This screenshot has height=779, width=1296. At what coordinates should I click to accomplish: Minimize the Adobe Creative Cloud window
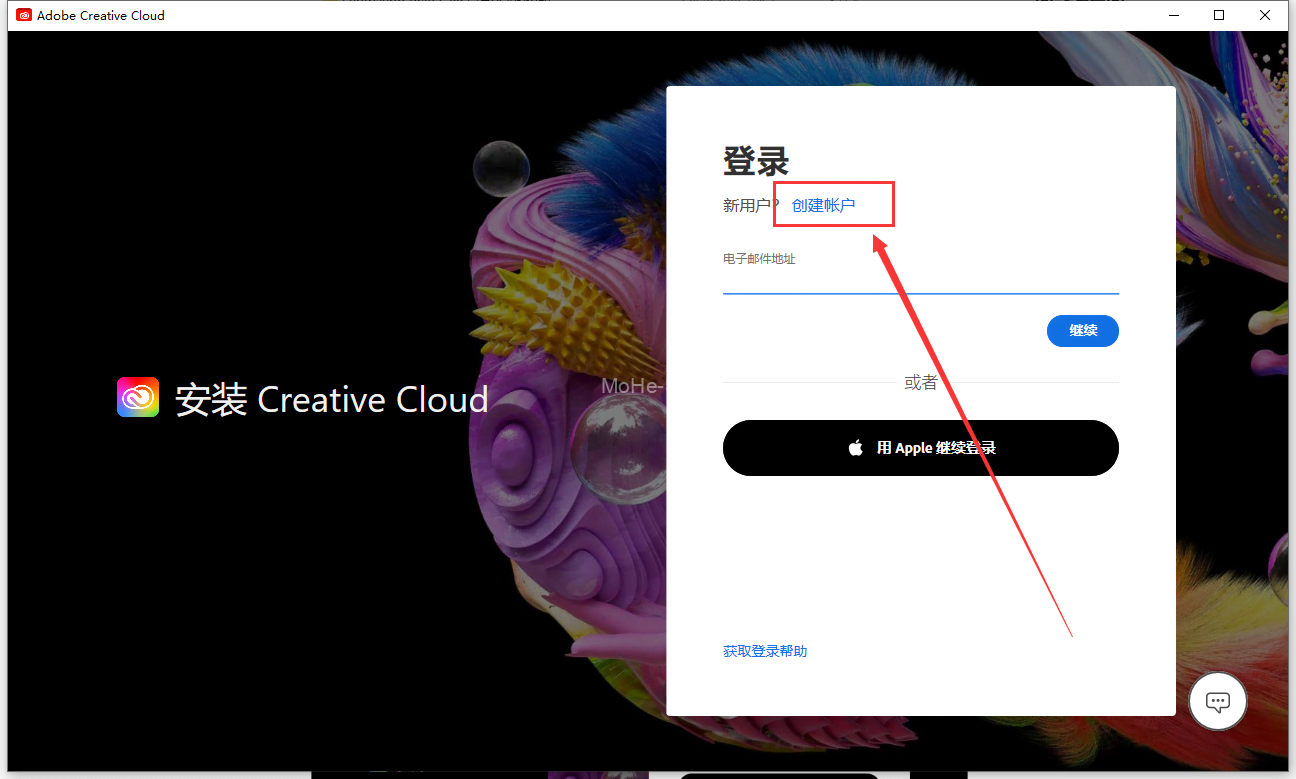click(x=1172, y=15)
